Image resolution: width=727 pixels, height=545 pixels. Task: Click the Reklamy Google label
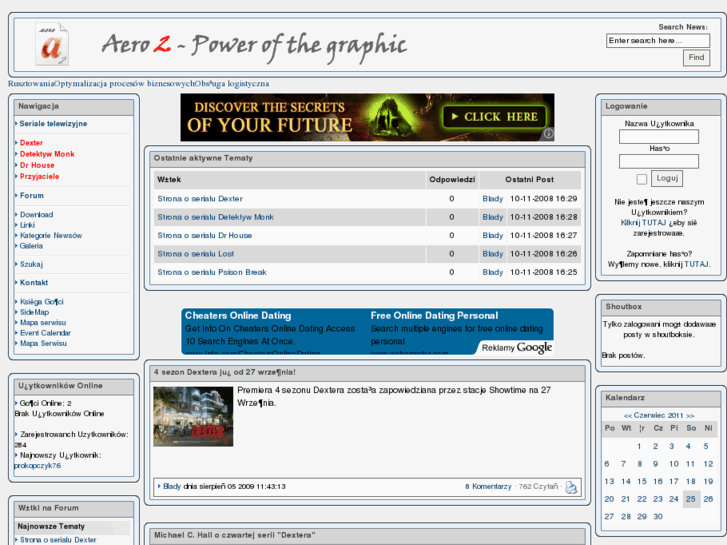pyautogui.click(x=517, y=347)
